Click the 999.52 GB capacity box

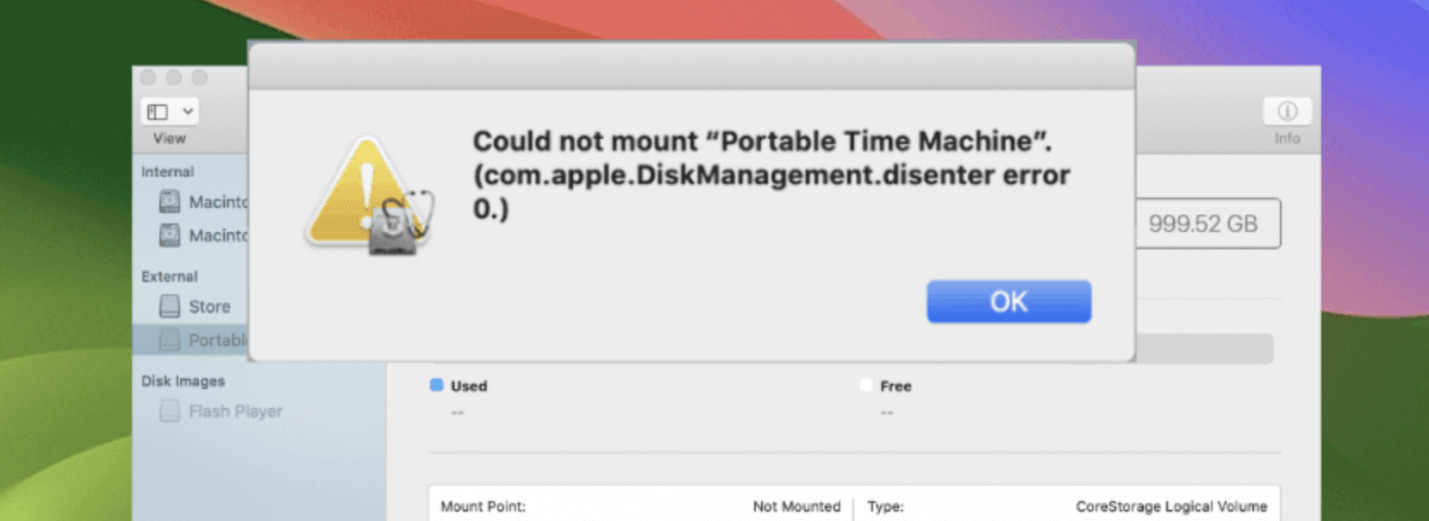[1207, 223]
